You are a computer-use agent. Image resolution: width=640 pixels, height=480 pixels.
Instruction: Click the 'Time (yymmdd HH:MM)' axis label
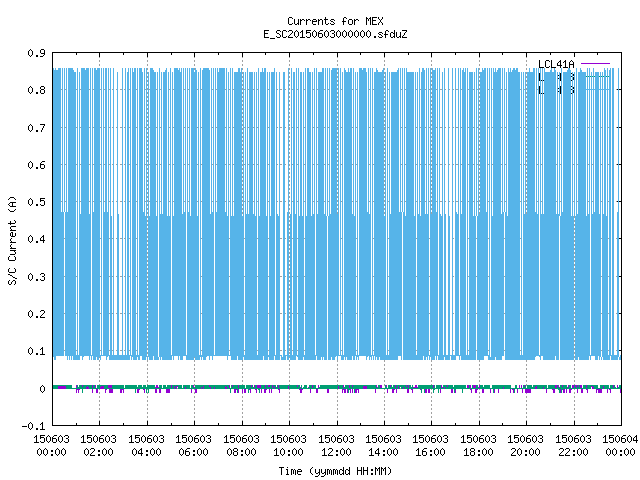pos(335,471)
